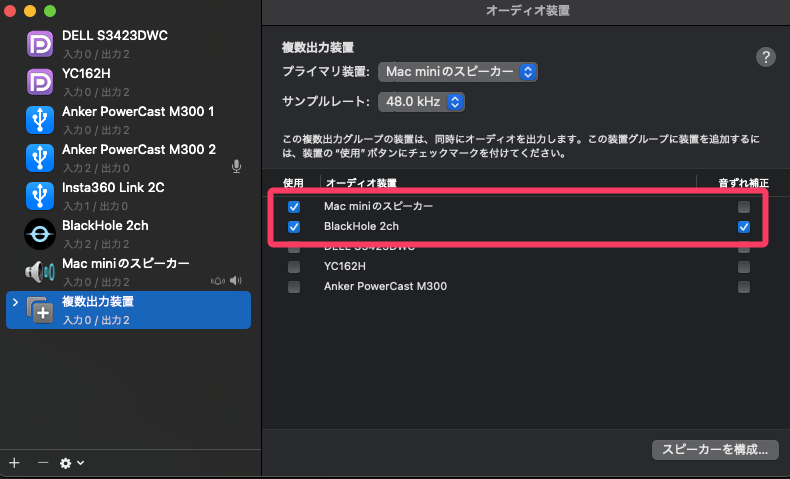Click the 複数出力装置 heading text

318,48
